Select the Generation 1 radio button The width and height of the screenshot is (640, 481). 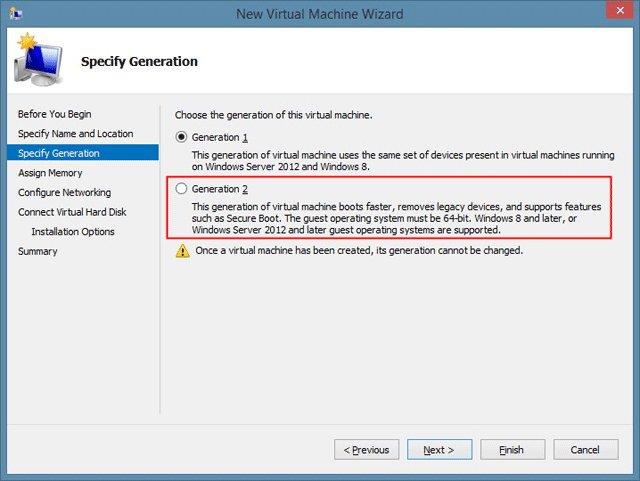[x=181, y=137]
